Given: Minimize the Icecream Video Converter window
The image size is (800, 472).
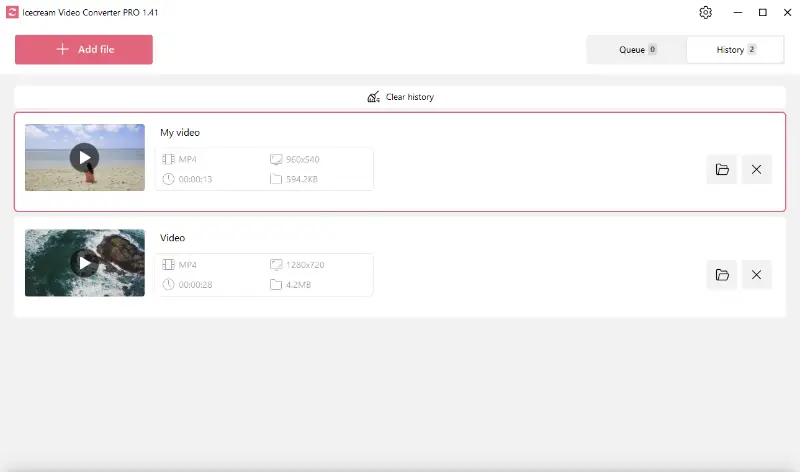Looking at the screenshot, I should [x=738, y=12].
